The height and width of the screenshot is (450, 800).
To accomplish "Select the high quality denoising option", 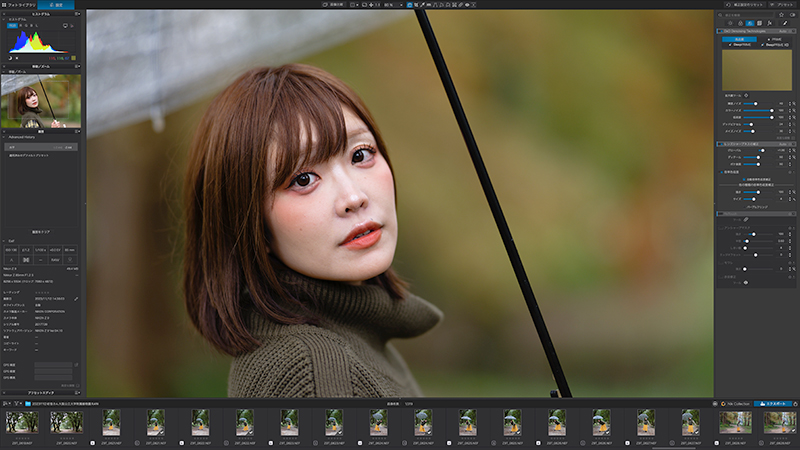I will [x=739, y=39].
